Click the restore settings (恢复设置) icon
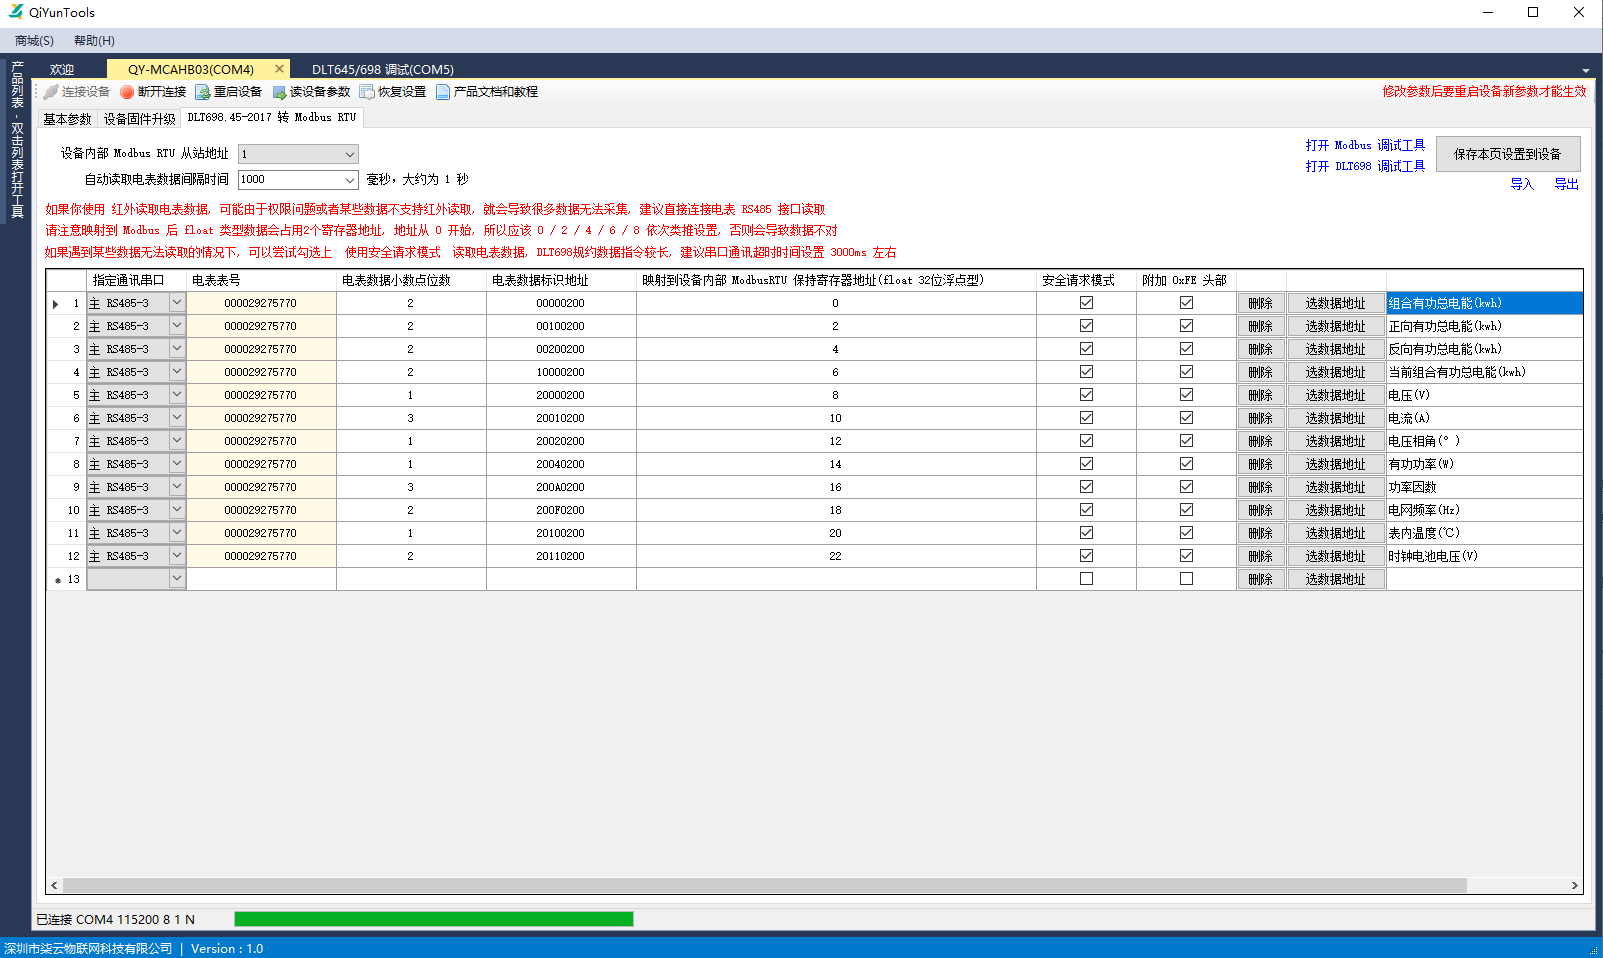 [x=367, y=92]
